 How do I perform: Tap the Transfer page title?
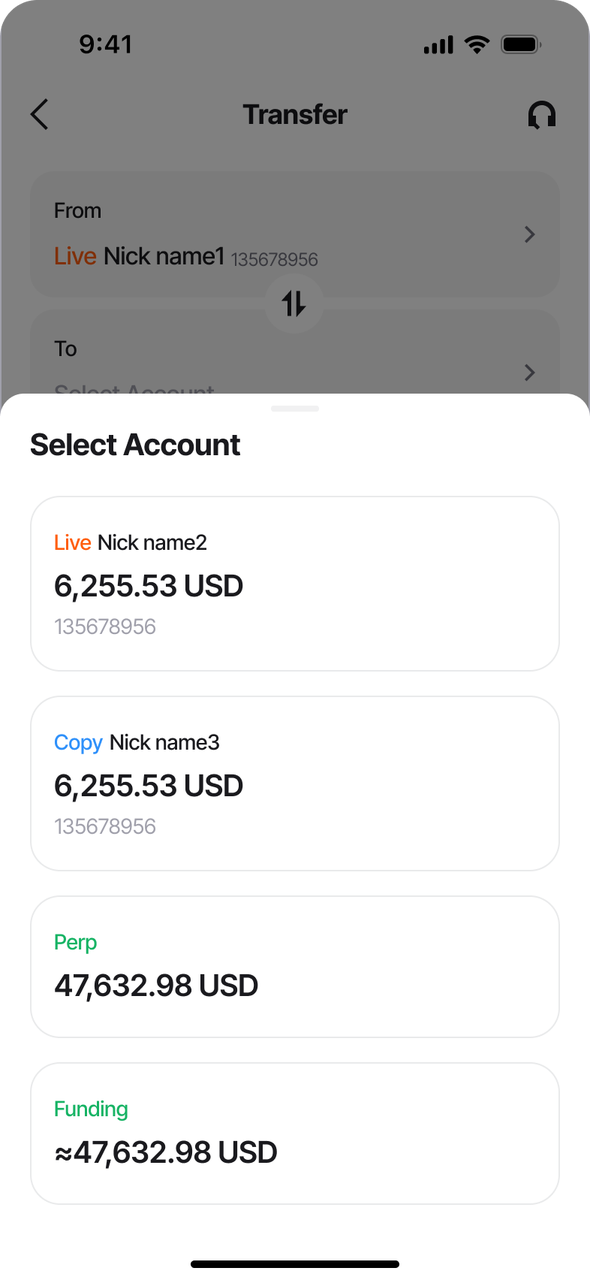(295, 114)
